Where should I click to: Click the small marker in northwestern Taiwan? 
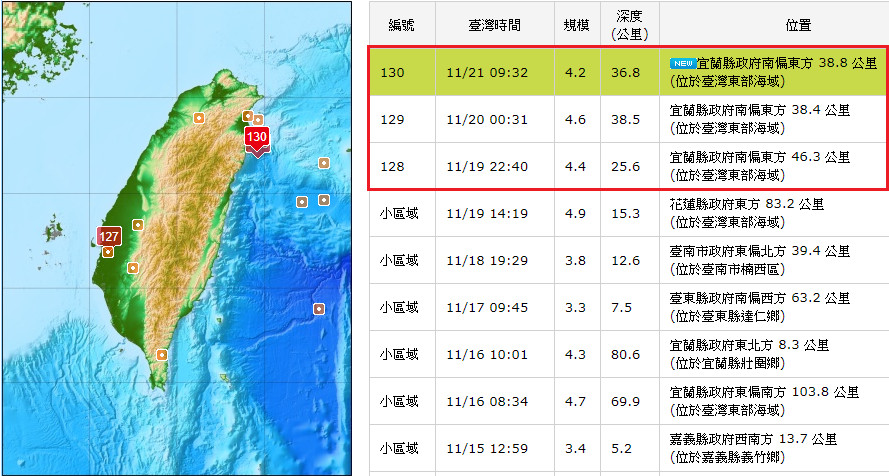(198, 118)
